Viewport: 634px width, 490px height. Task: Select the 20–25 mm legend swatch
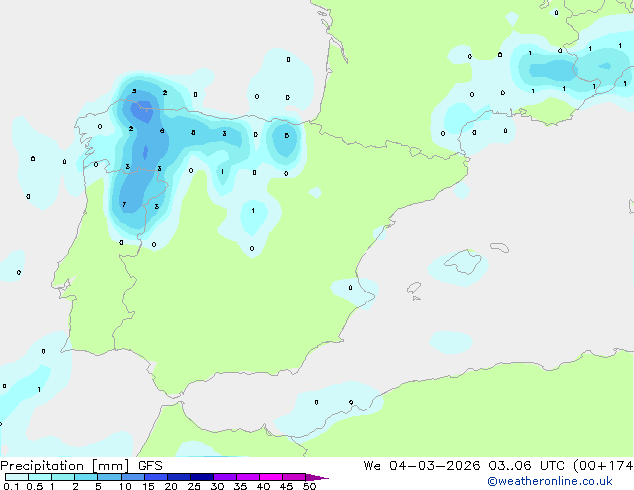(x=179, y=477)
